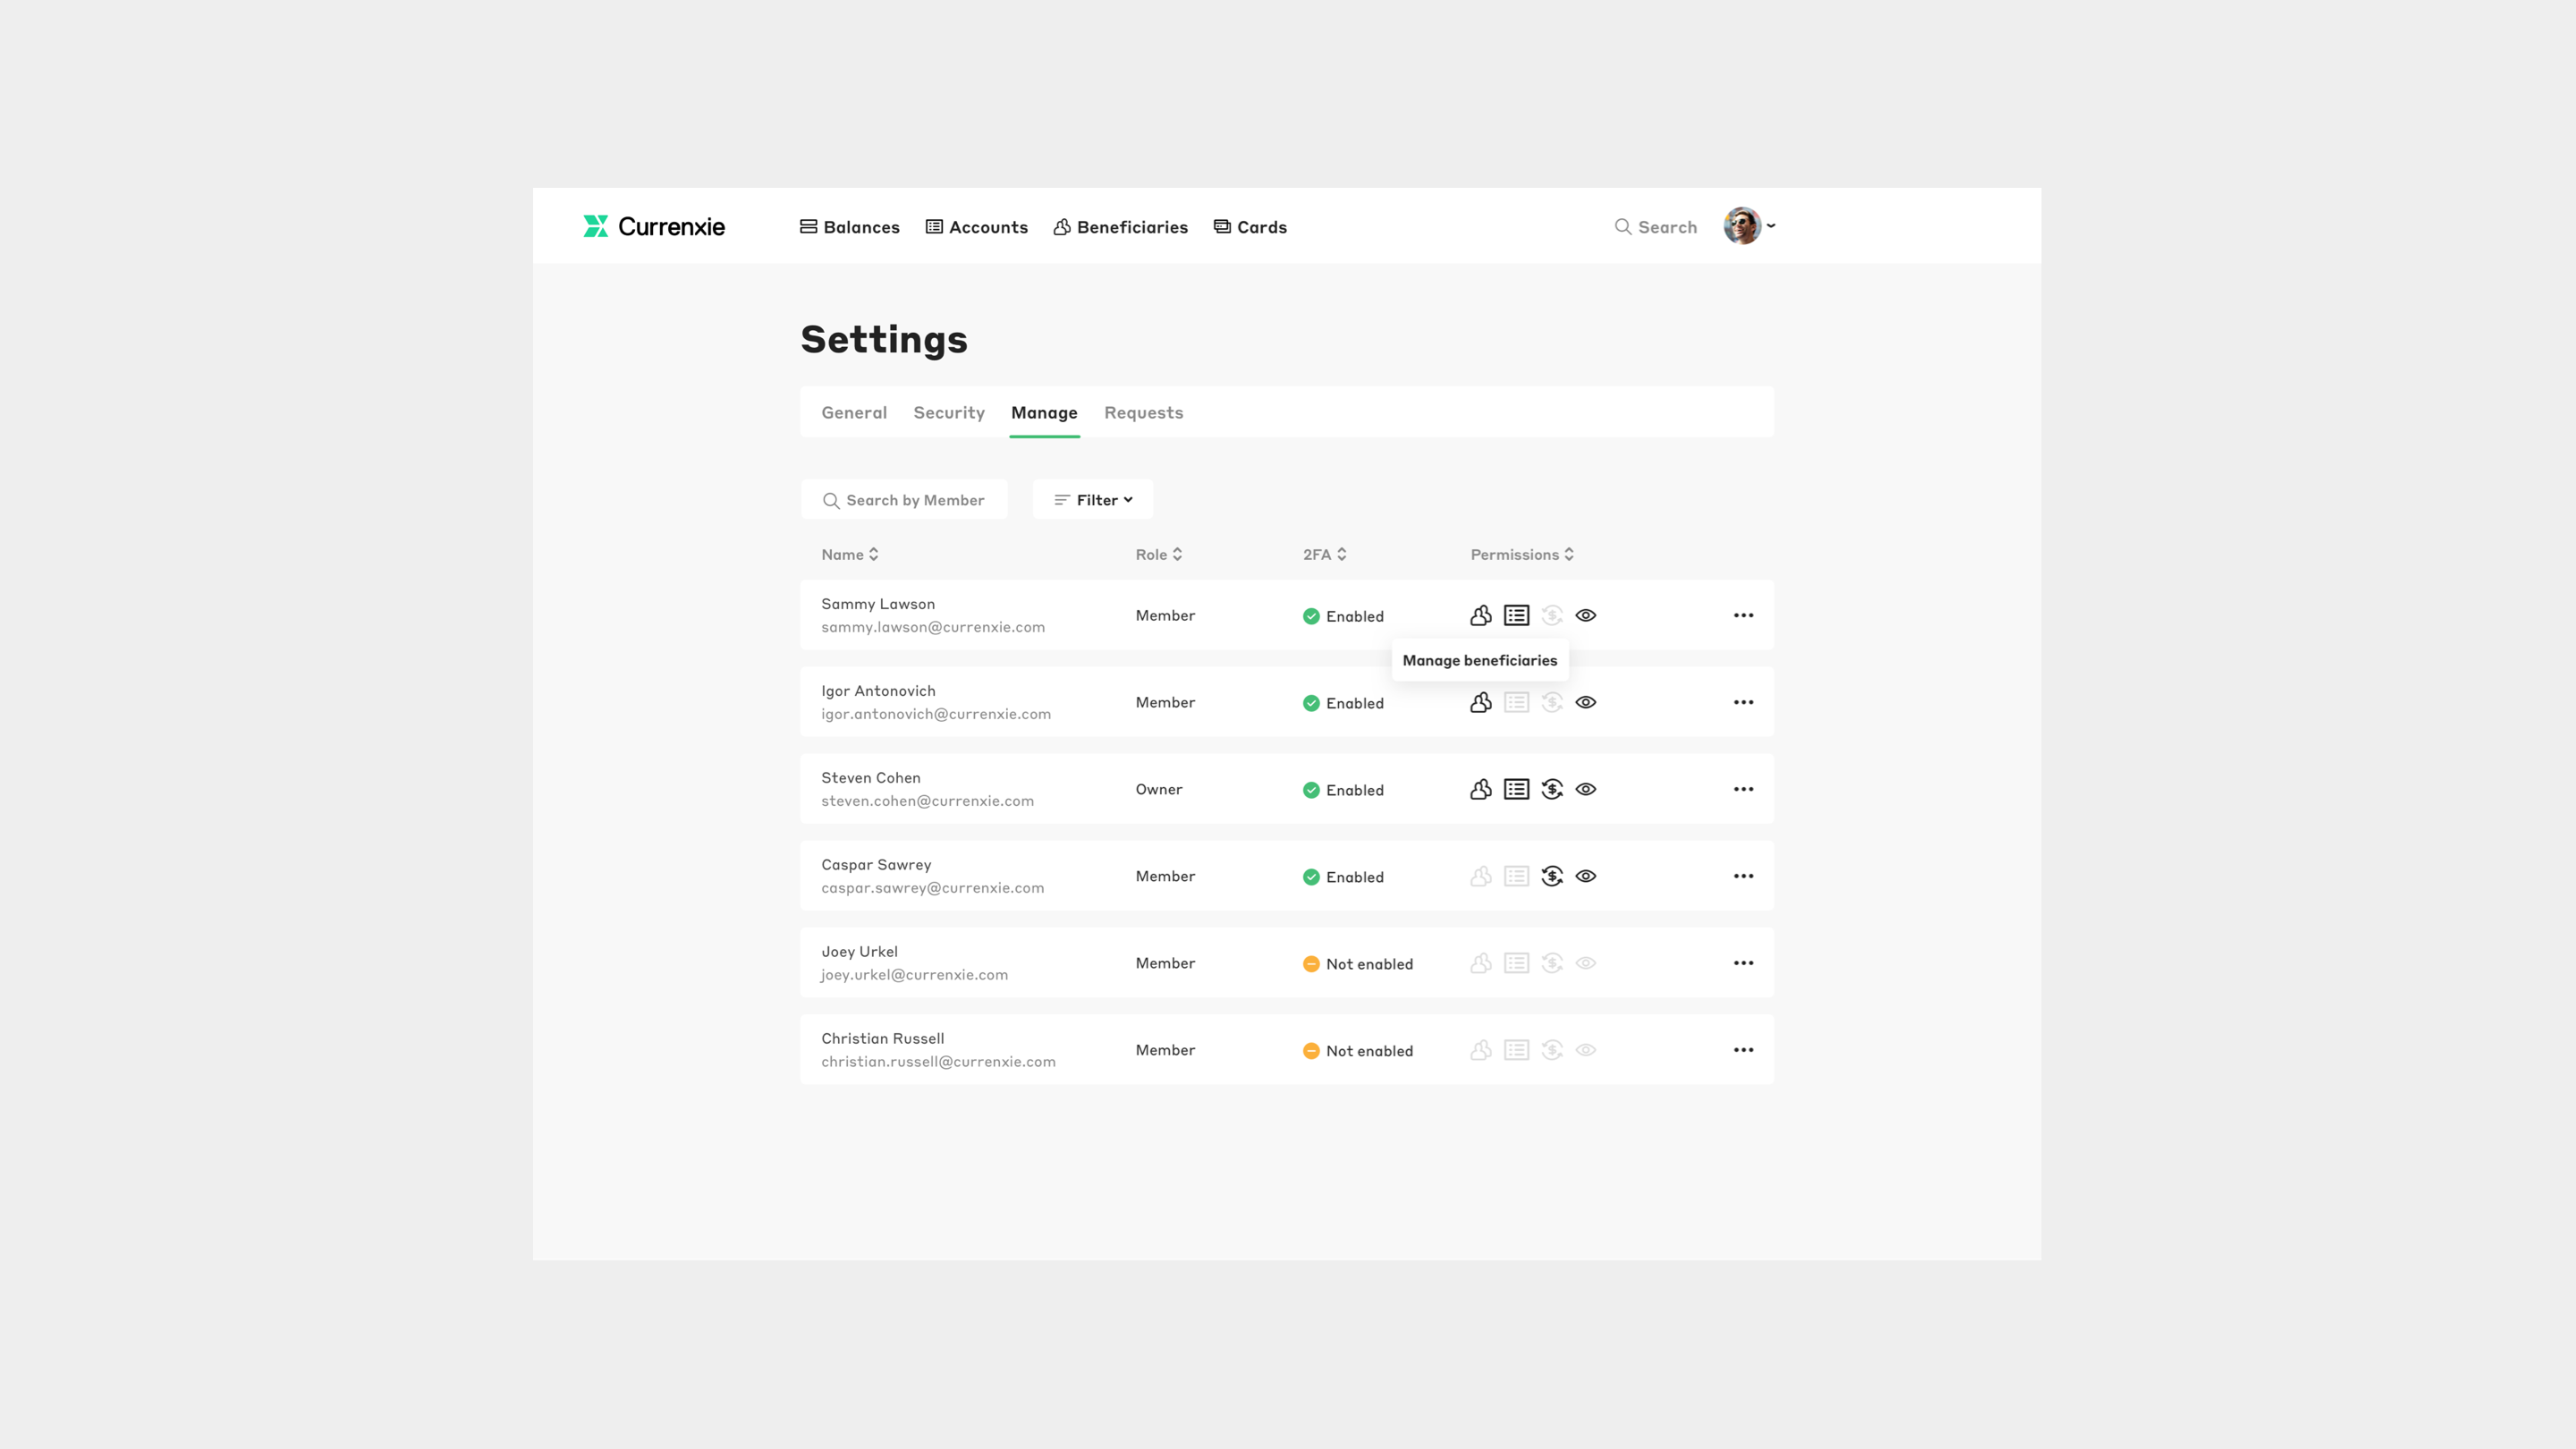Open three-dot menu for Christian Russell
Screen dimensions: 2576x1449
pos(1743,1050)
